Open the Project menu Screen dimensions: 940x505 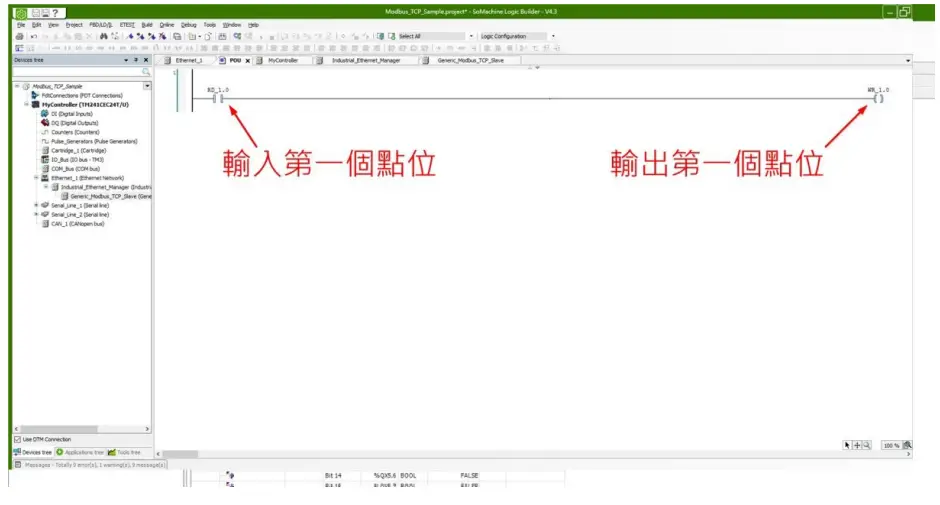[x=74, y=25]
